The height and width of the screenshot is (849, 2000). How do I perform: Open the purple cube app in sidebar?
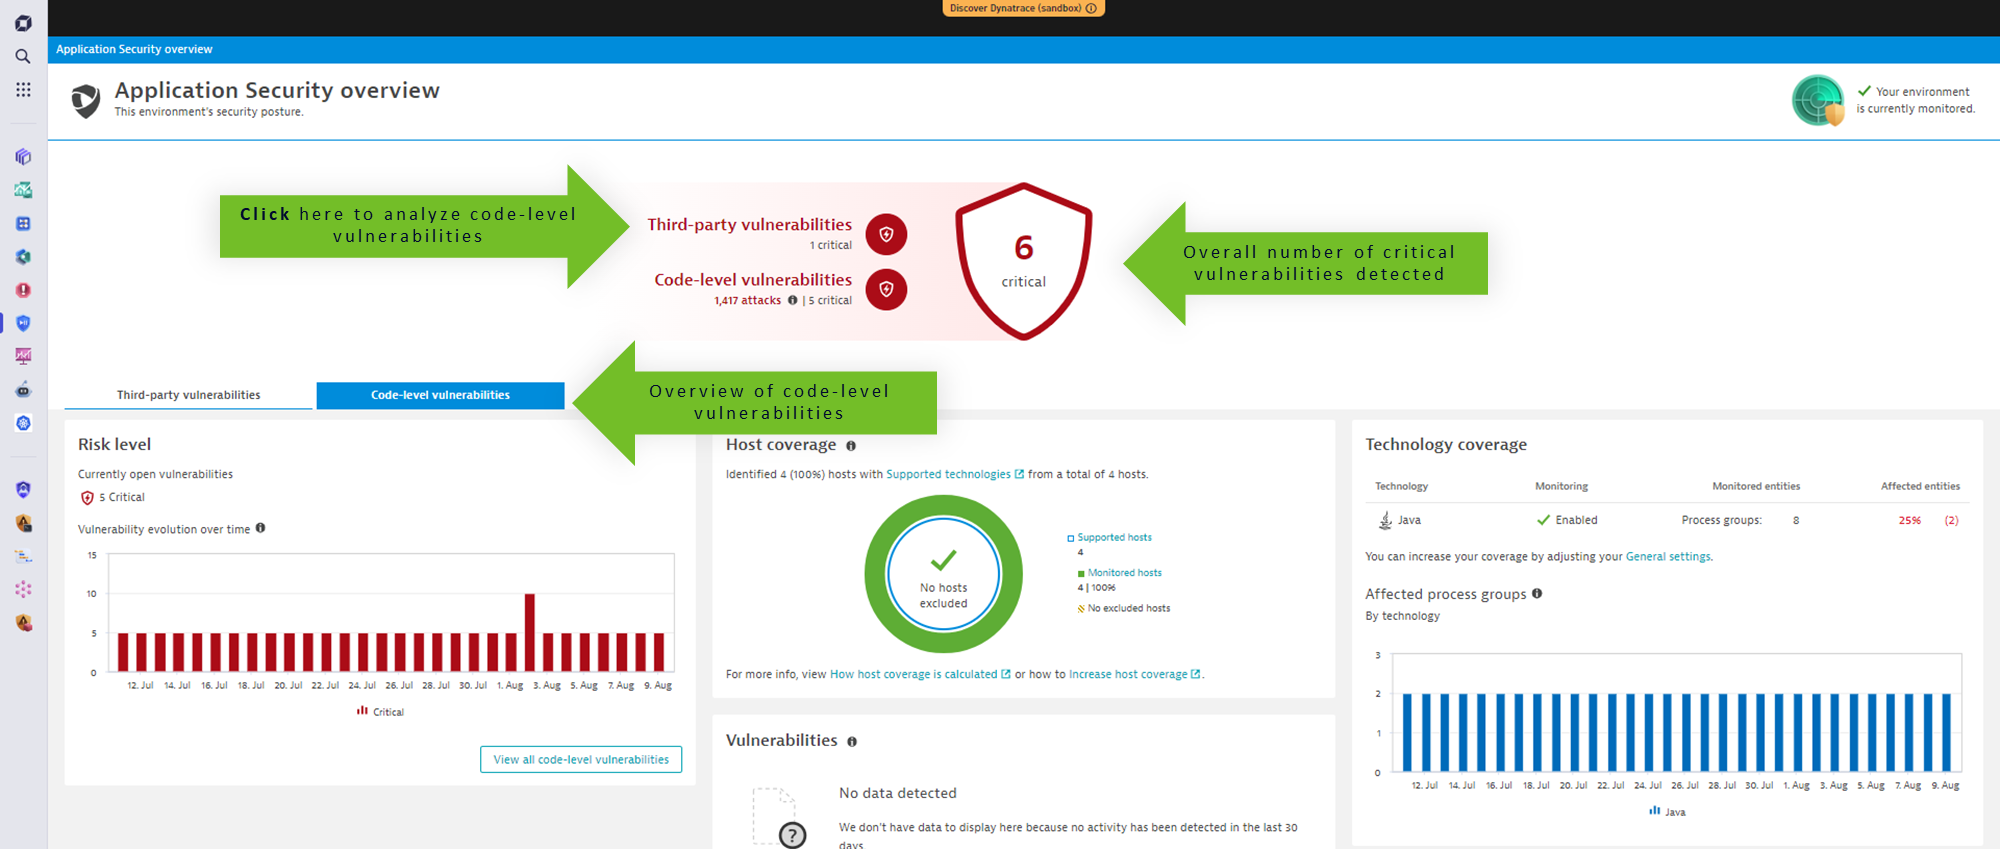(23, 157)
